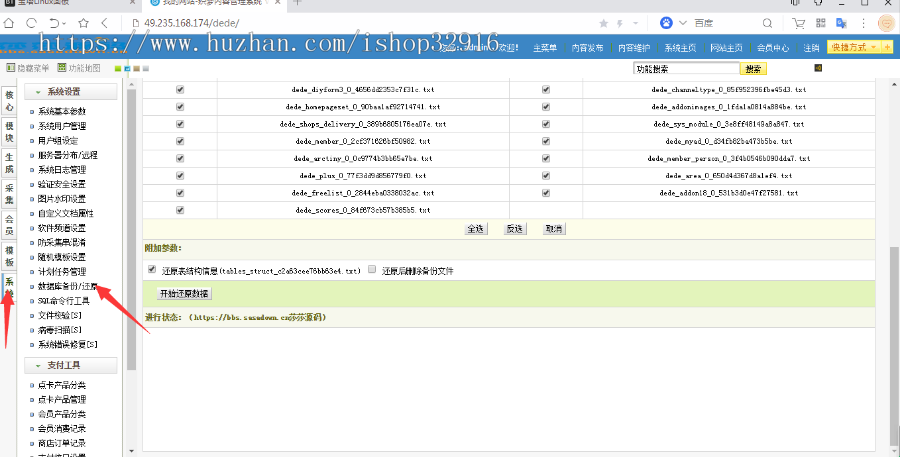
Task: Open the 快捷方式 shortcut dropdown
Action: (855, 47)
